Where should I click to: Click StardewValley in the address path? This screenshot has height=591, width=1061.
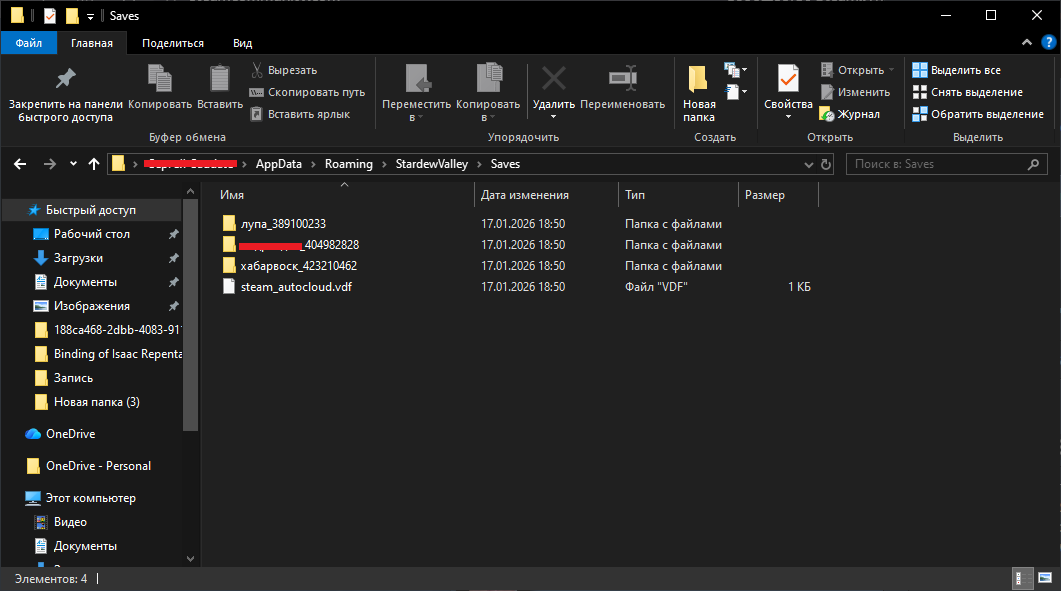(432, 164)
